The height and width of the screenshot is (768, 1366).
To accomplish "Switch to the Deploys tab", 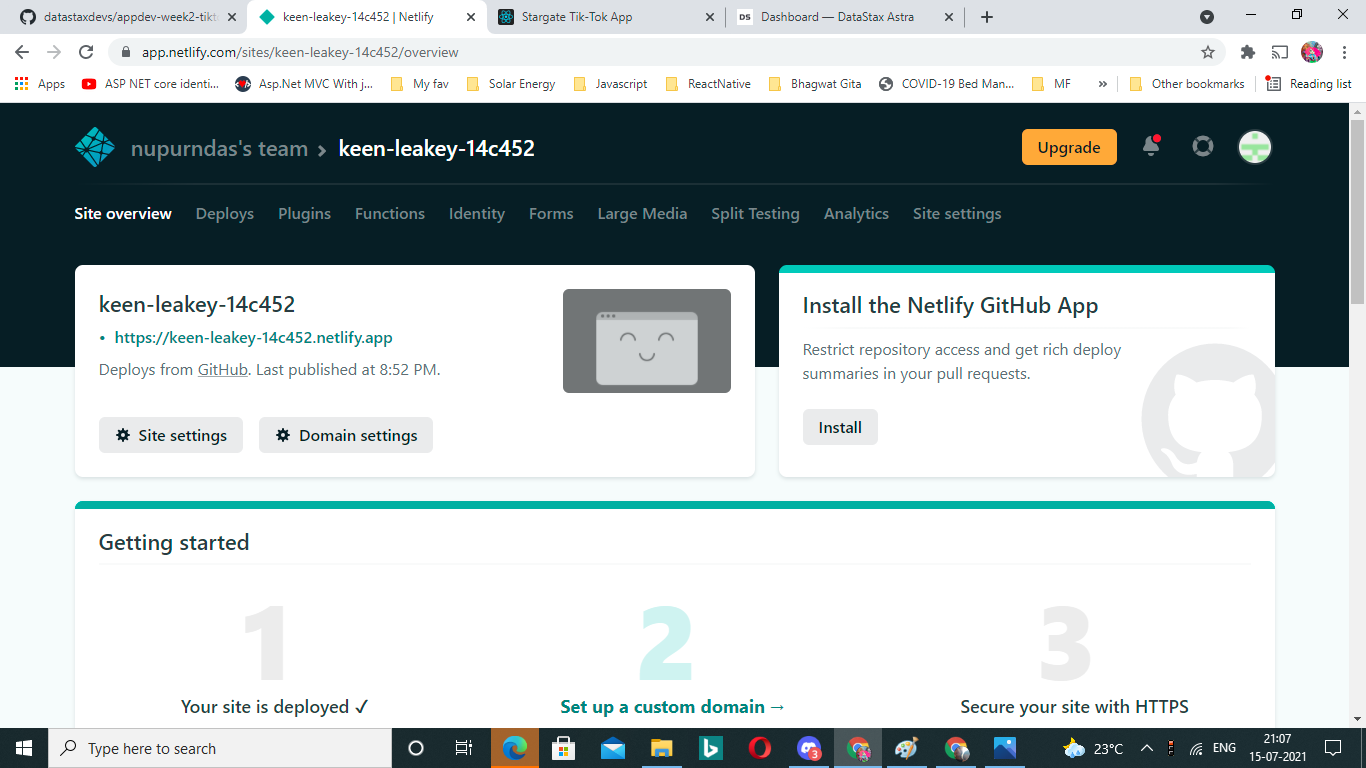I will click(224, 213).
